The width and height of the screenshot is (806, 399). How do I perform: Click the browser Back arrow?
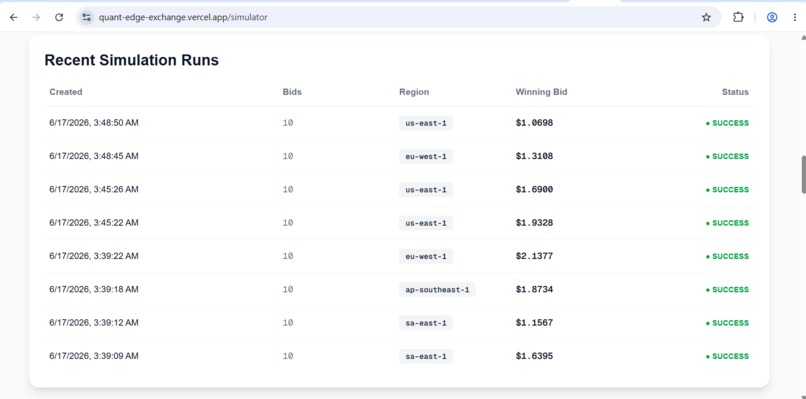[14, 17]
